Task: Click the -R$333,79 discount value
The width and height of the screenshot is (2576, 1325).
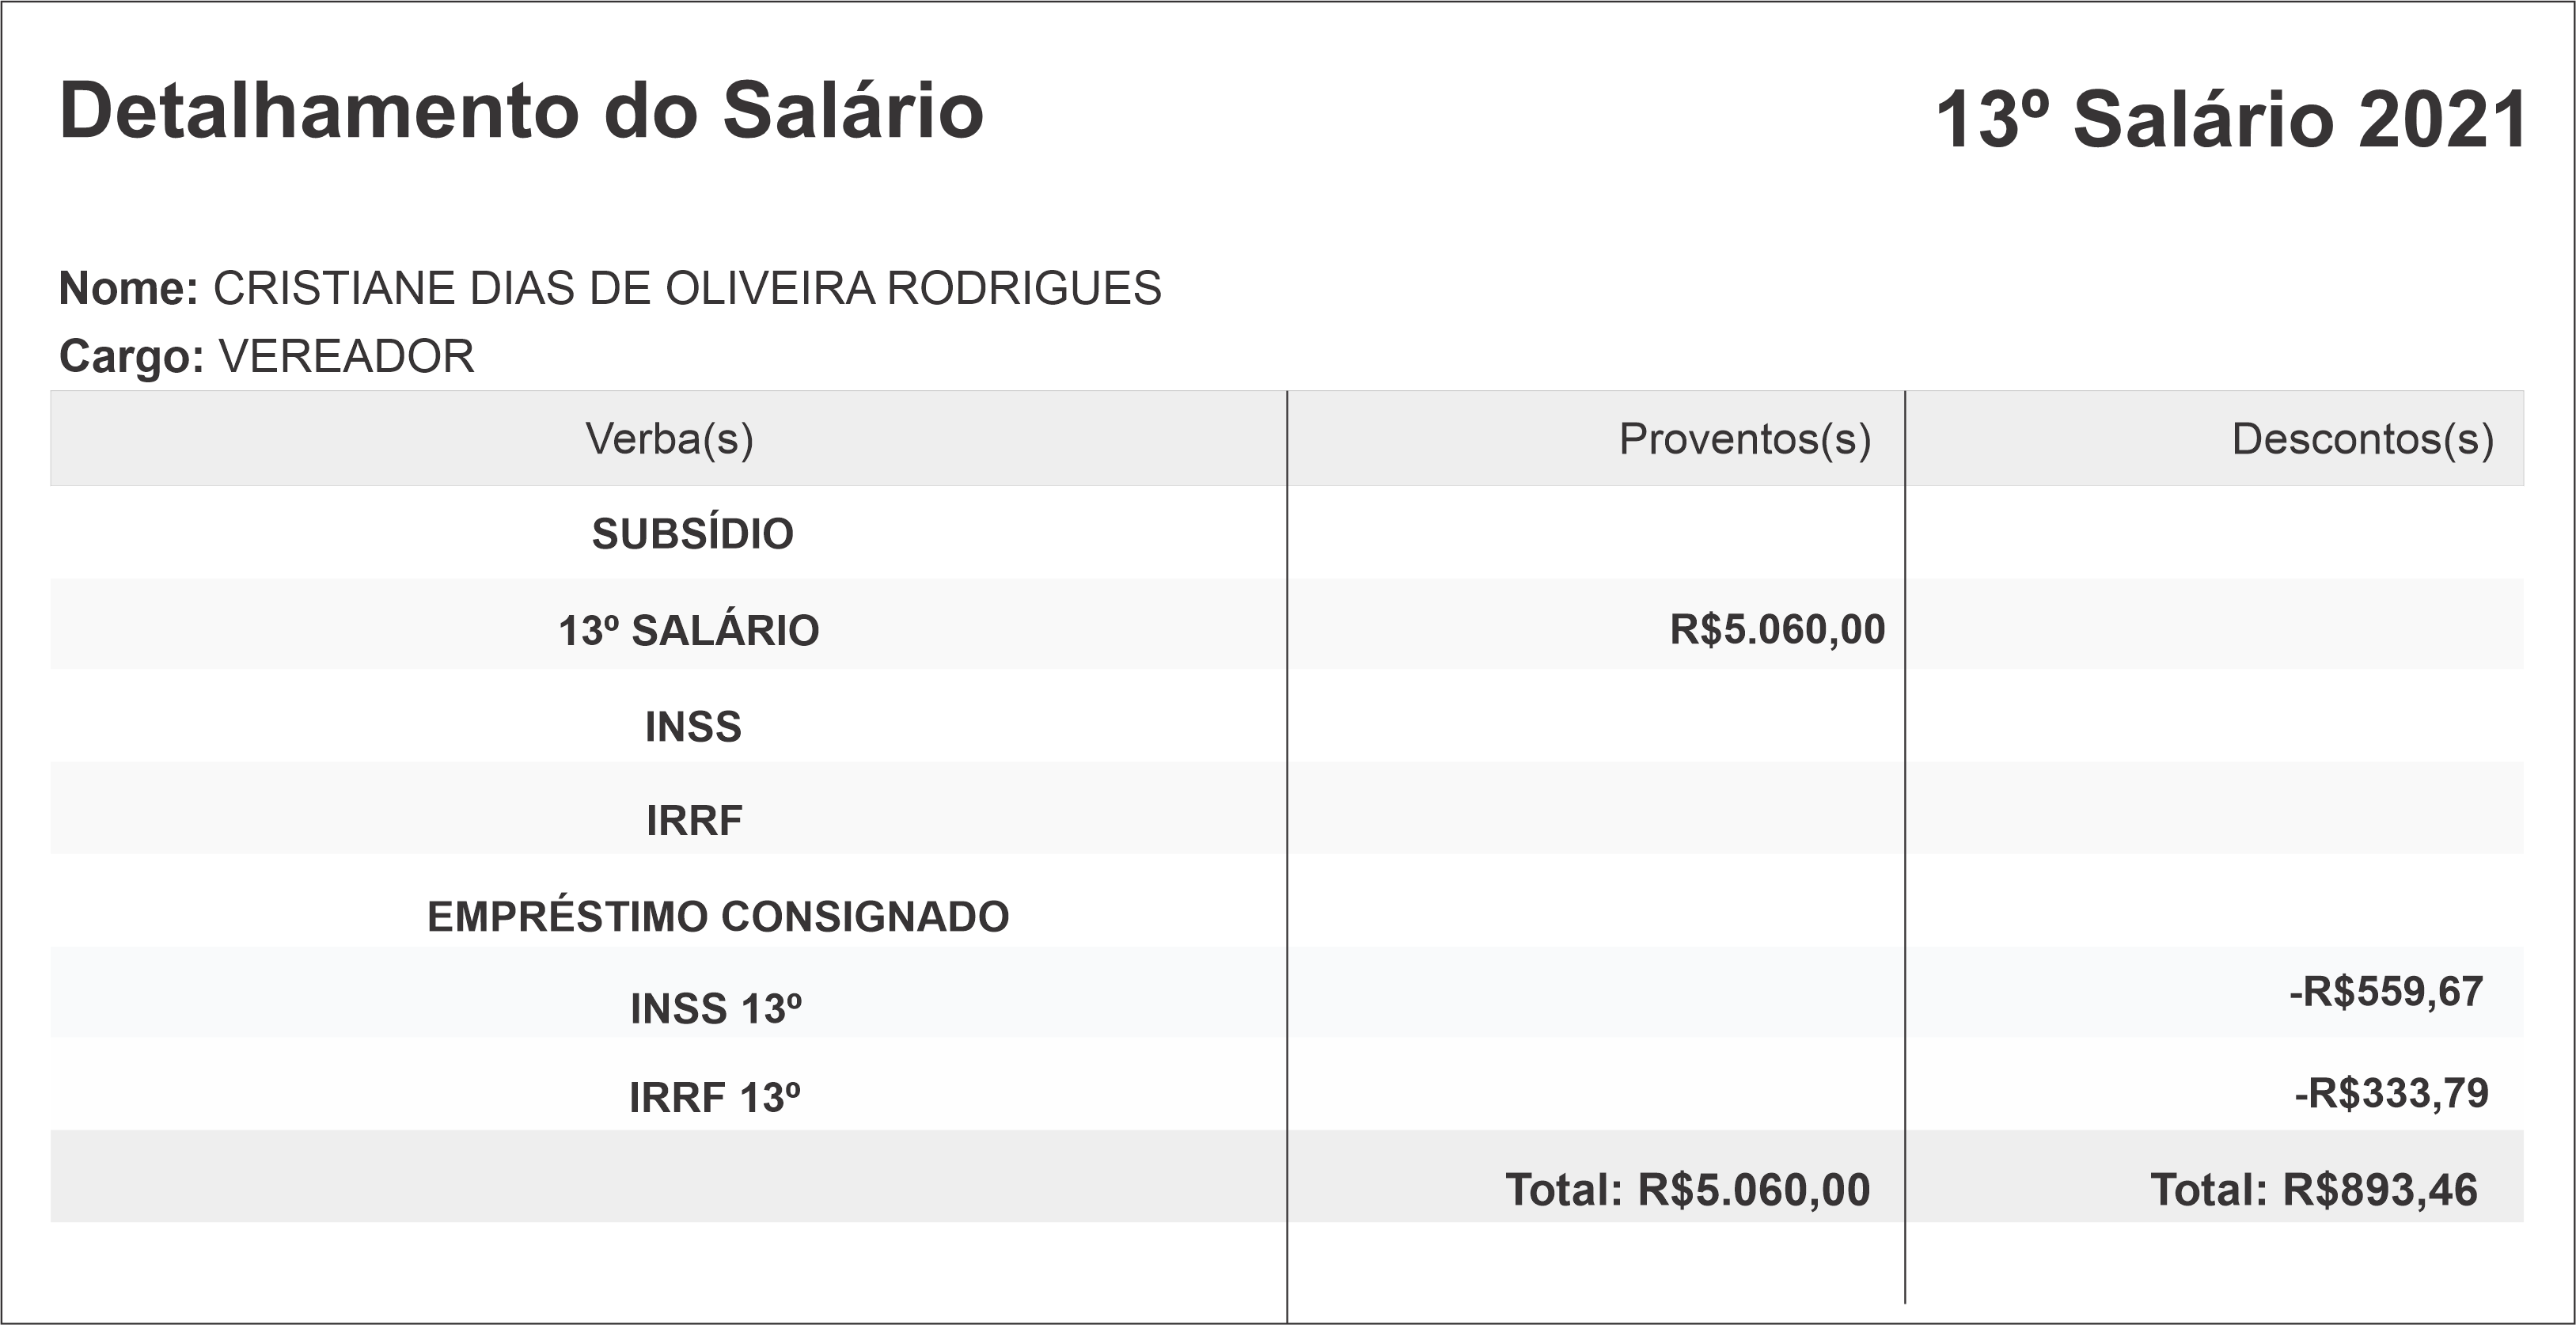Action: click(2390, 1094)
